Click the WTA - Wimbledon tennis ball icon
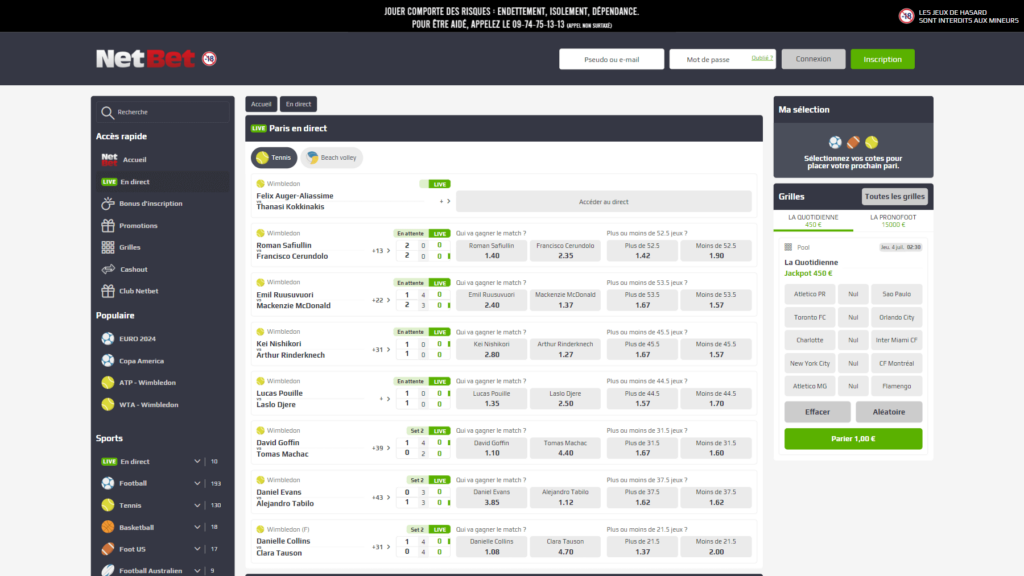The image size is (1024, 576). tap(108, 405)
